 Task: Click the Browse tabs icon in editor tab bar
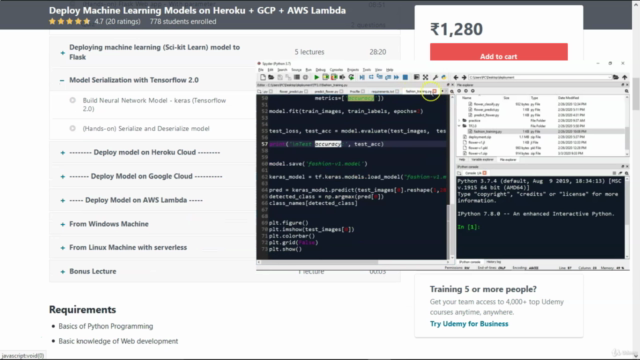coord(259,91)
